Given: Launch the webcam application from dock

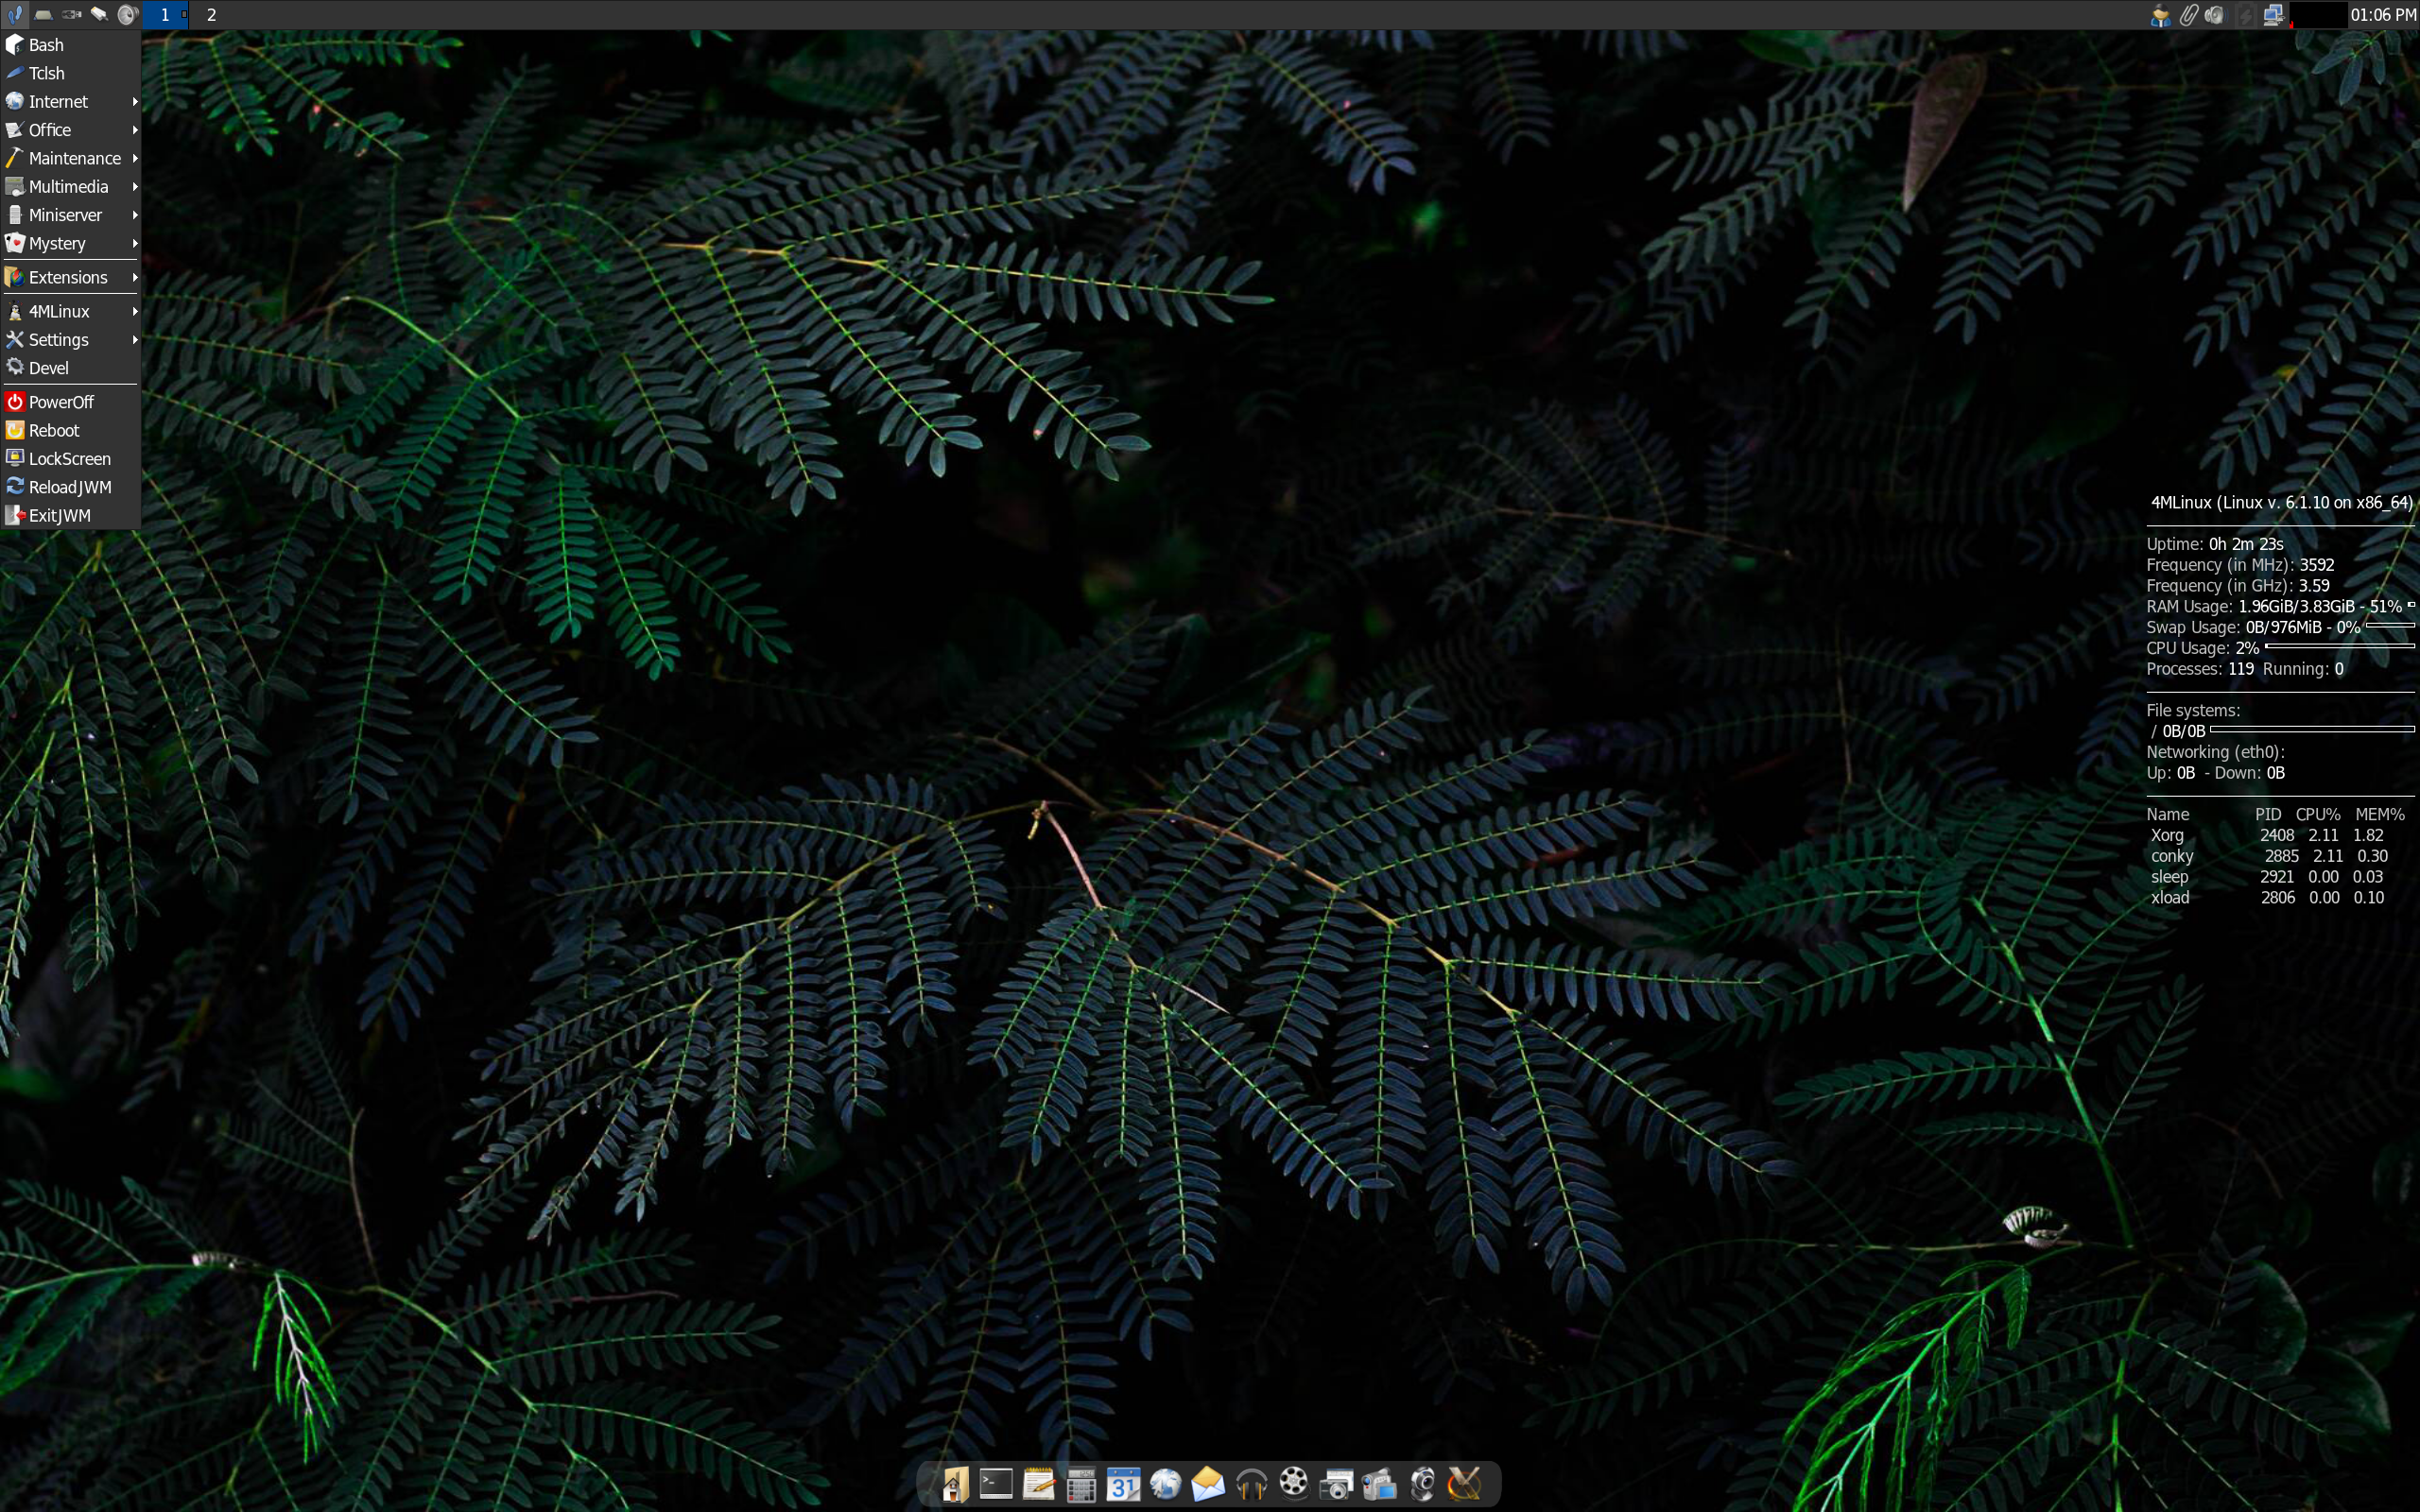Looking at the screenshot, I should [1422, 1484].
